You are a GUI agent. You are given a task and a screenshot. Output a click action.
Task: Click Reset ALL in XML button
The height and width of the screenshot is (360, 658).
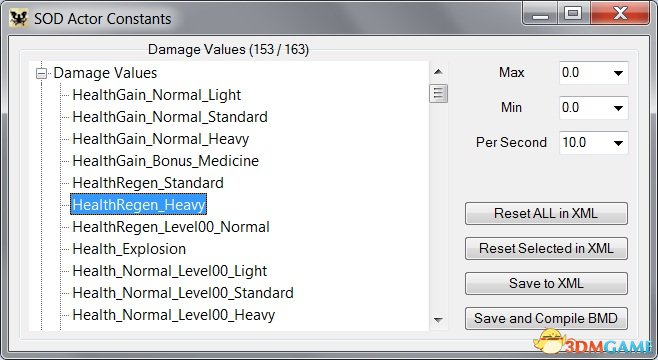pos(546,214)
